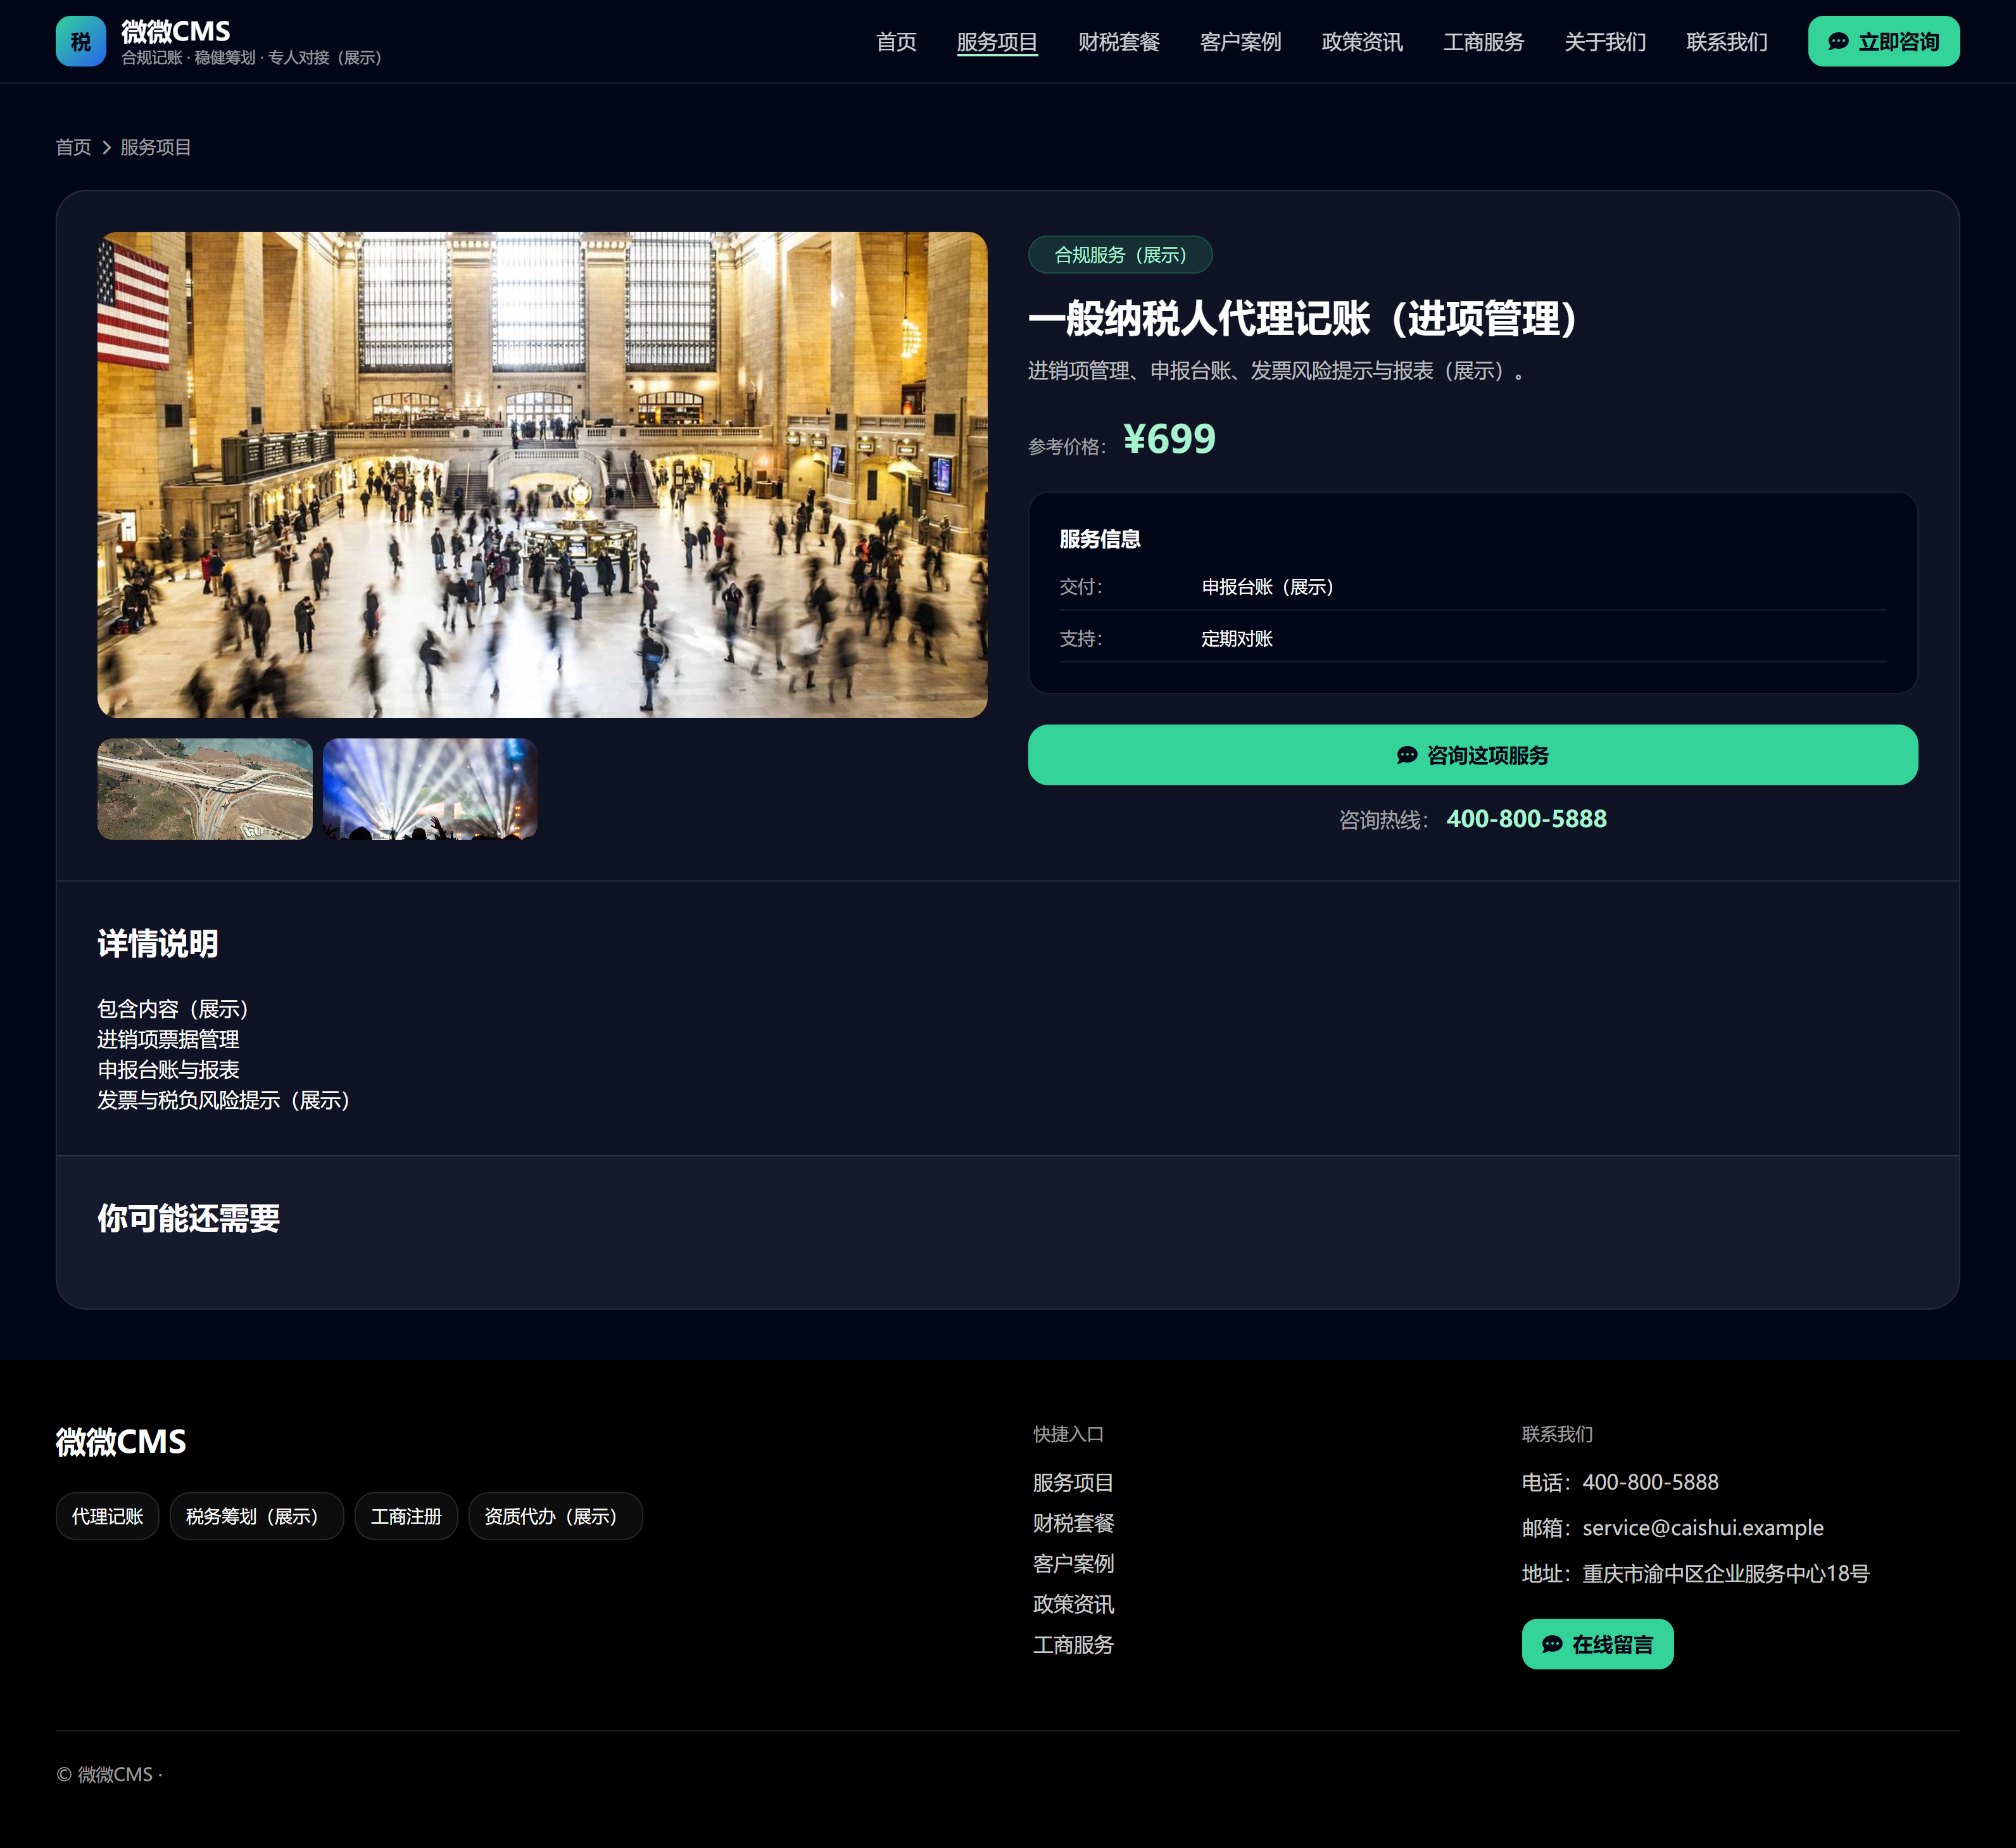This screenshot has height=1848, width=2016.
Task: Select the concert lights thumbnail
Action: (430, 789)
